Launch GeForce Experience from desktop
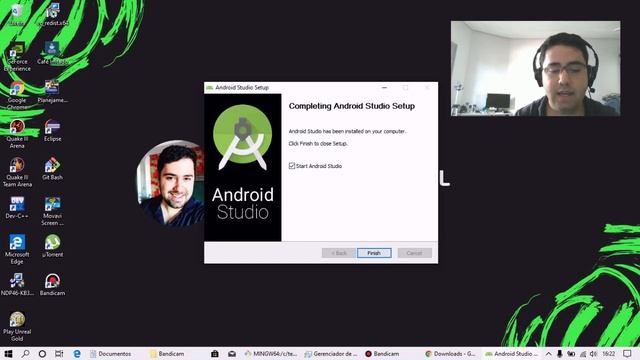 (17, 56)
